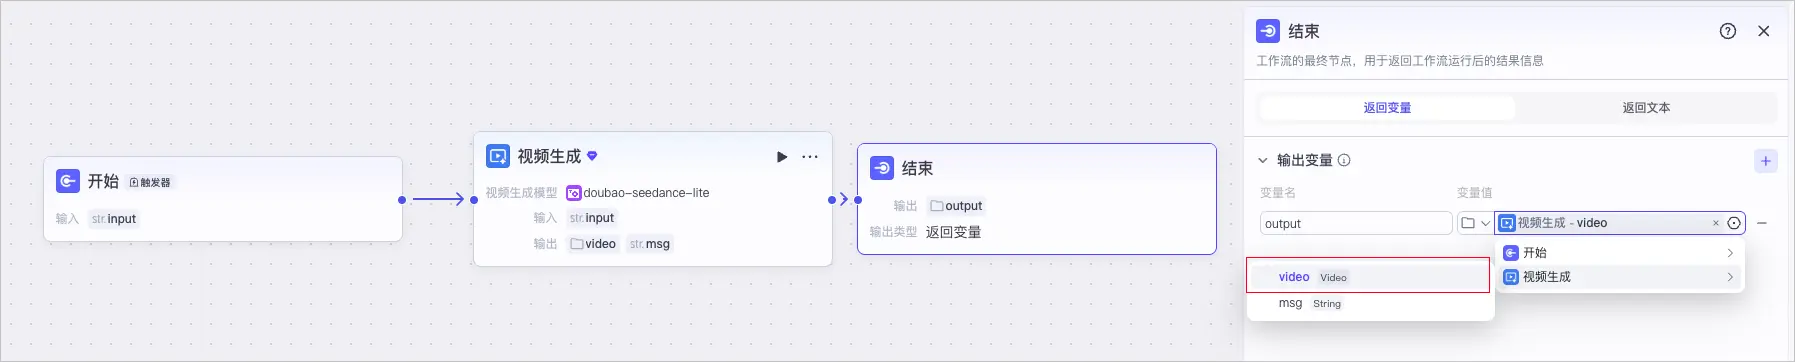
Task: Switch to the 返回文本 tab
Action: coord(1646,108)
